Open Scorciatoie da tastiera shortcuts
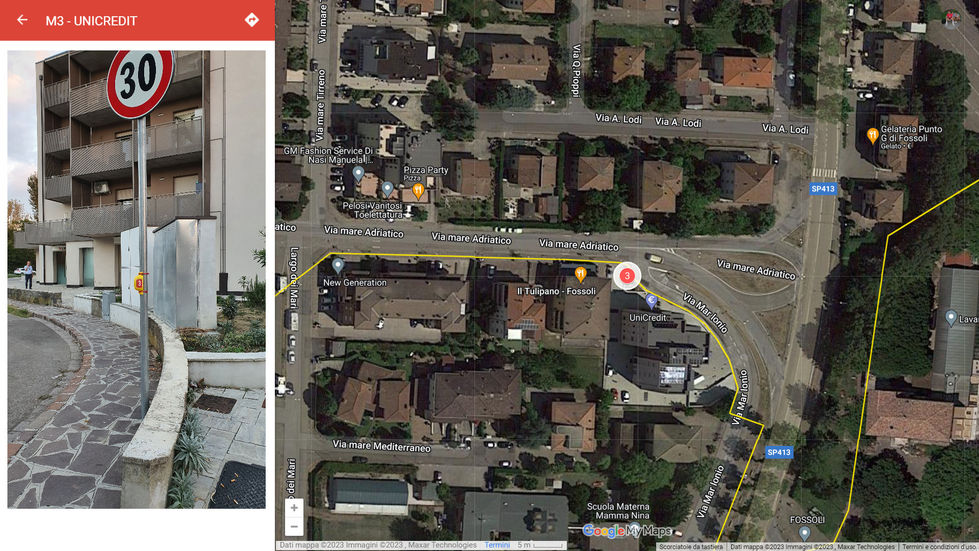The image size is (979, 551). tap(691, 547)
